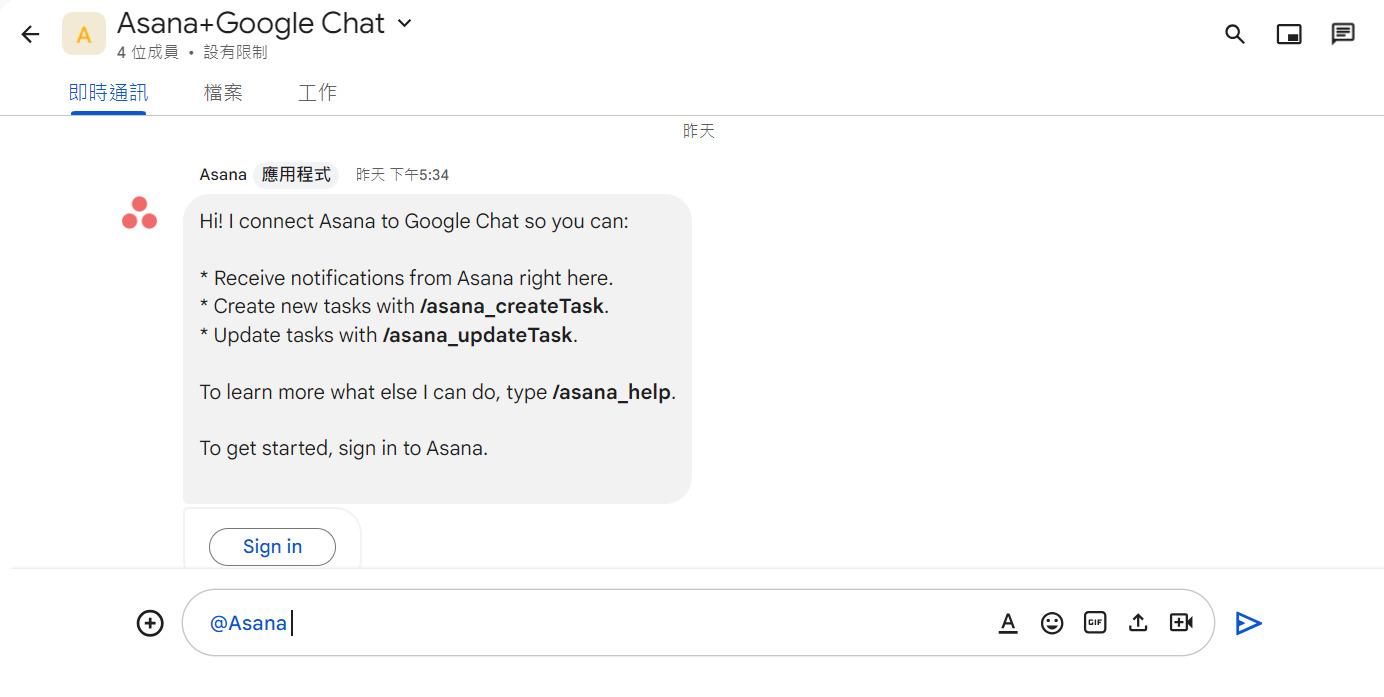Image resolution: width=1384 pixels, height=697 pixels.
Task: Toggle text formatting options
Action: click(1008, 623)
